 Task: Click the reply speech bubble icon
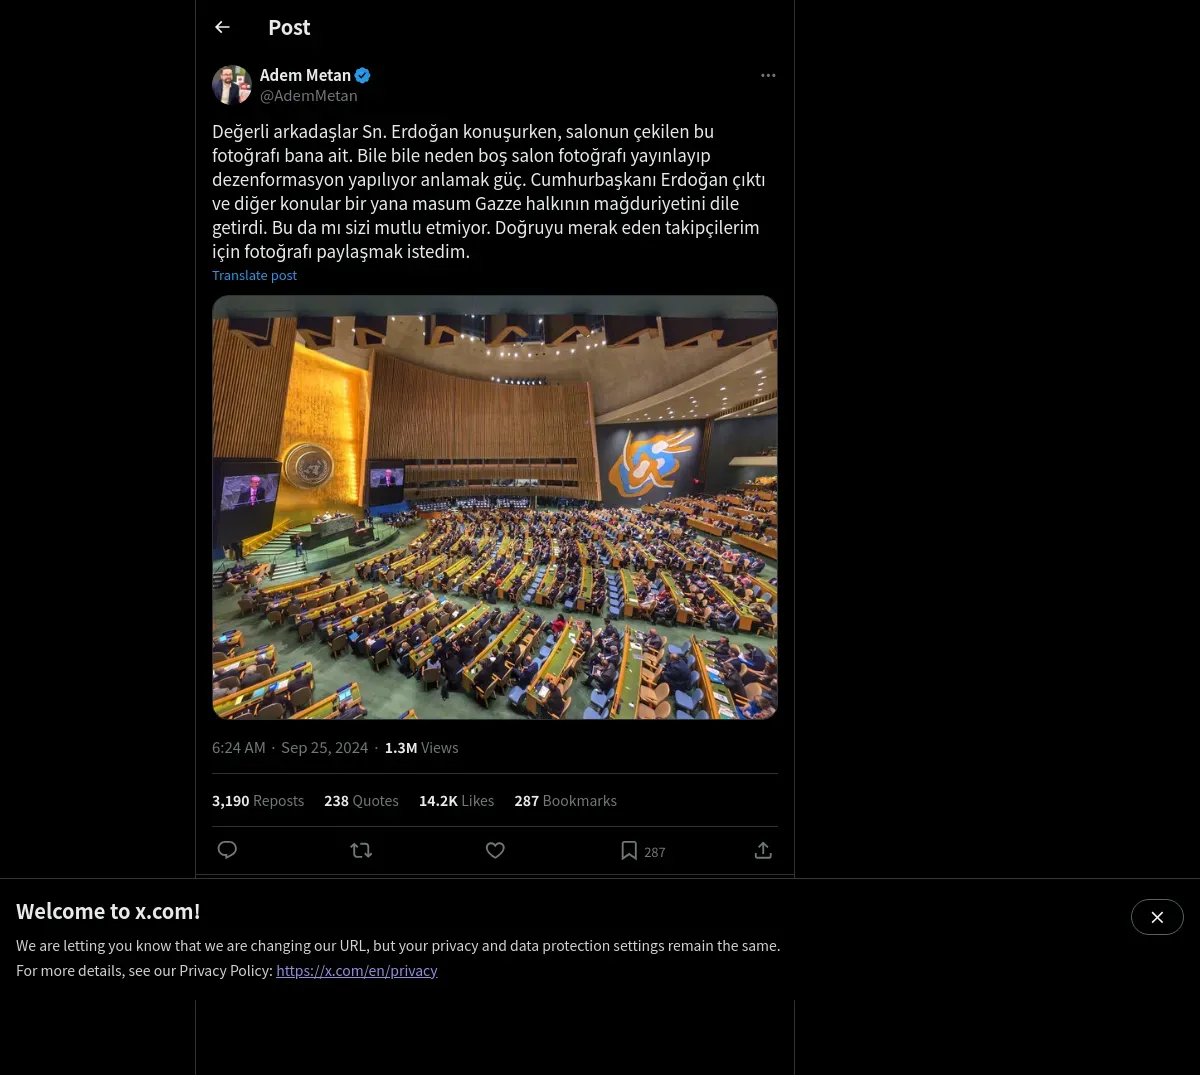click(x=227, y=850)
